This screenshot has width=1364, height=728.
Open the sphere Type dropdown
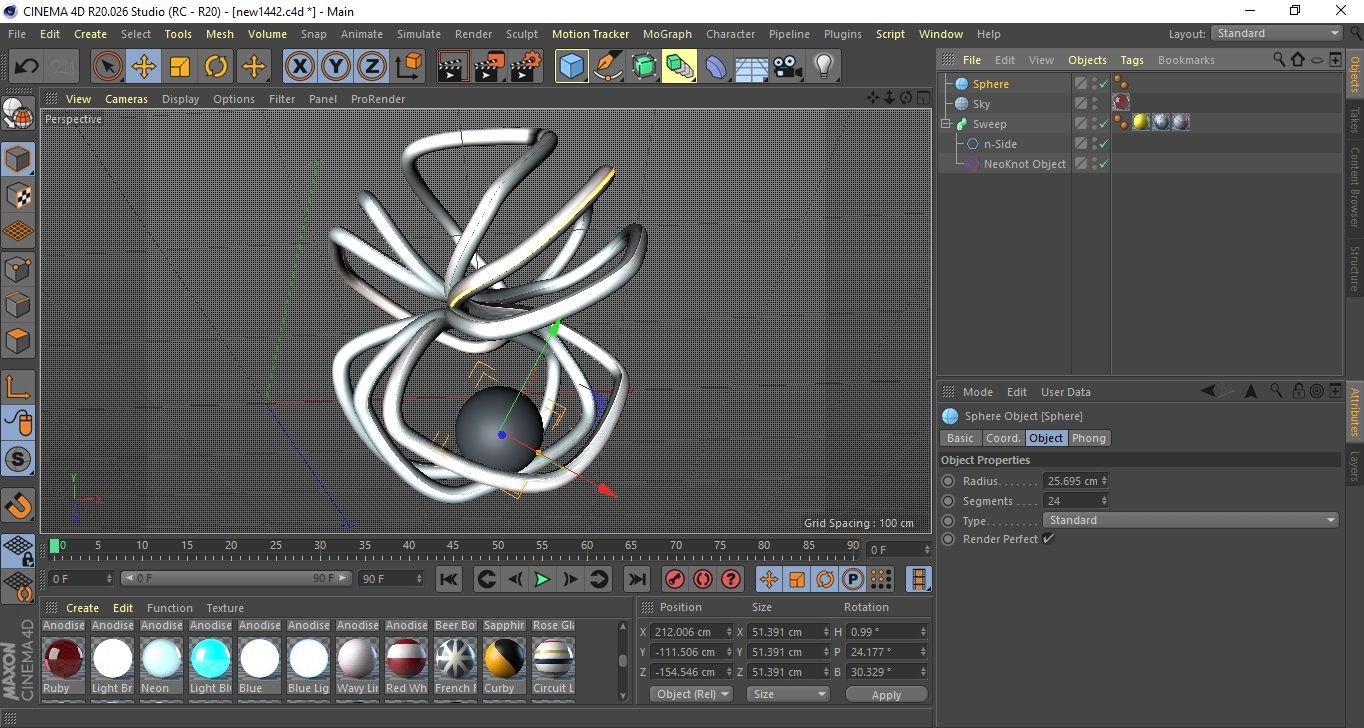(x=1190, y=520)
